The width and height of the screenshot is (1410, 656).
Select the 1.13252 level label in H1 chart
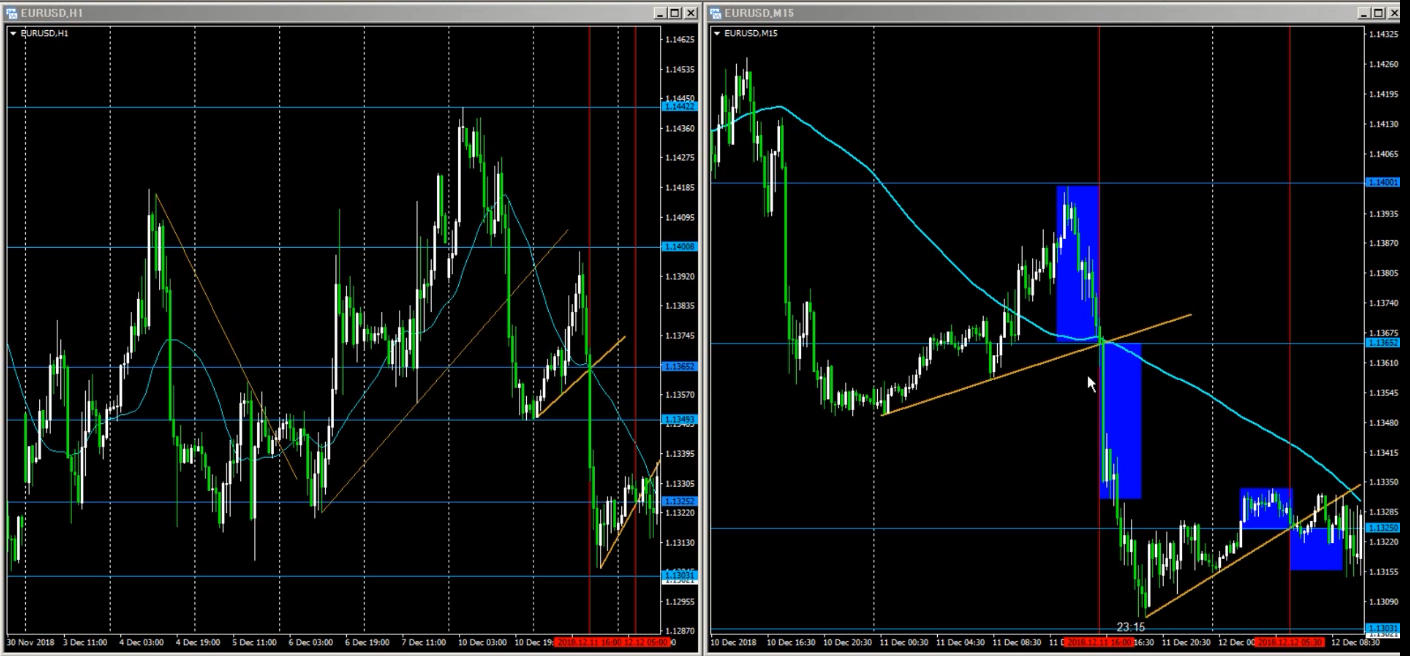coord(679,501)
